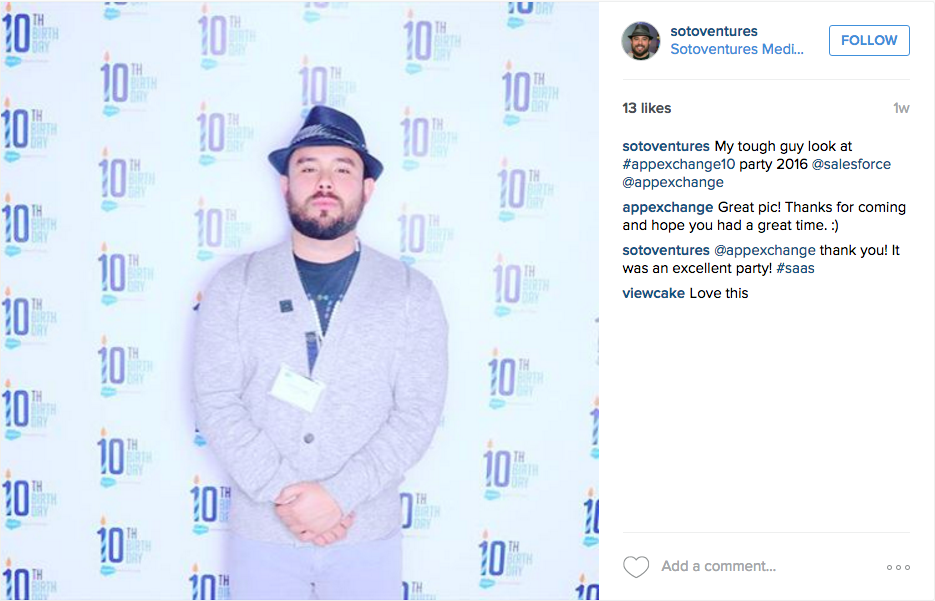Open the Sotoventures Medi... location link
Screen dimensions: 935x601
(x=736, y=49)
